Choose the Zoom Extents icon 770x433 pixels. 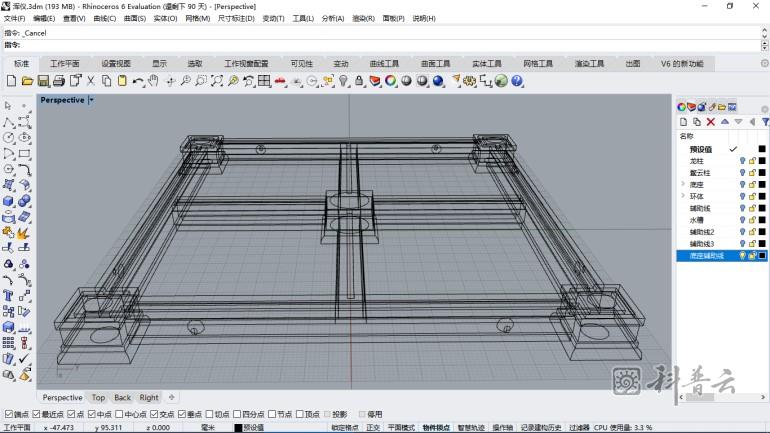[x=217, y=81]
